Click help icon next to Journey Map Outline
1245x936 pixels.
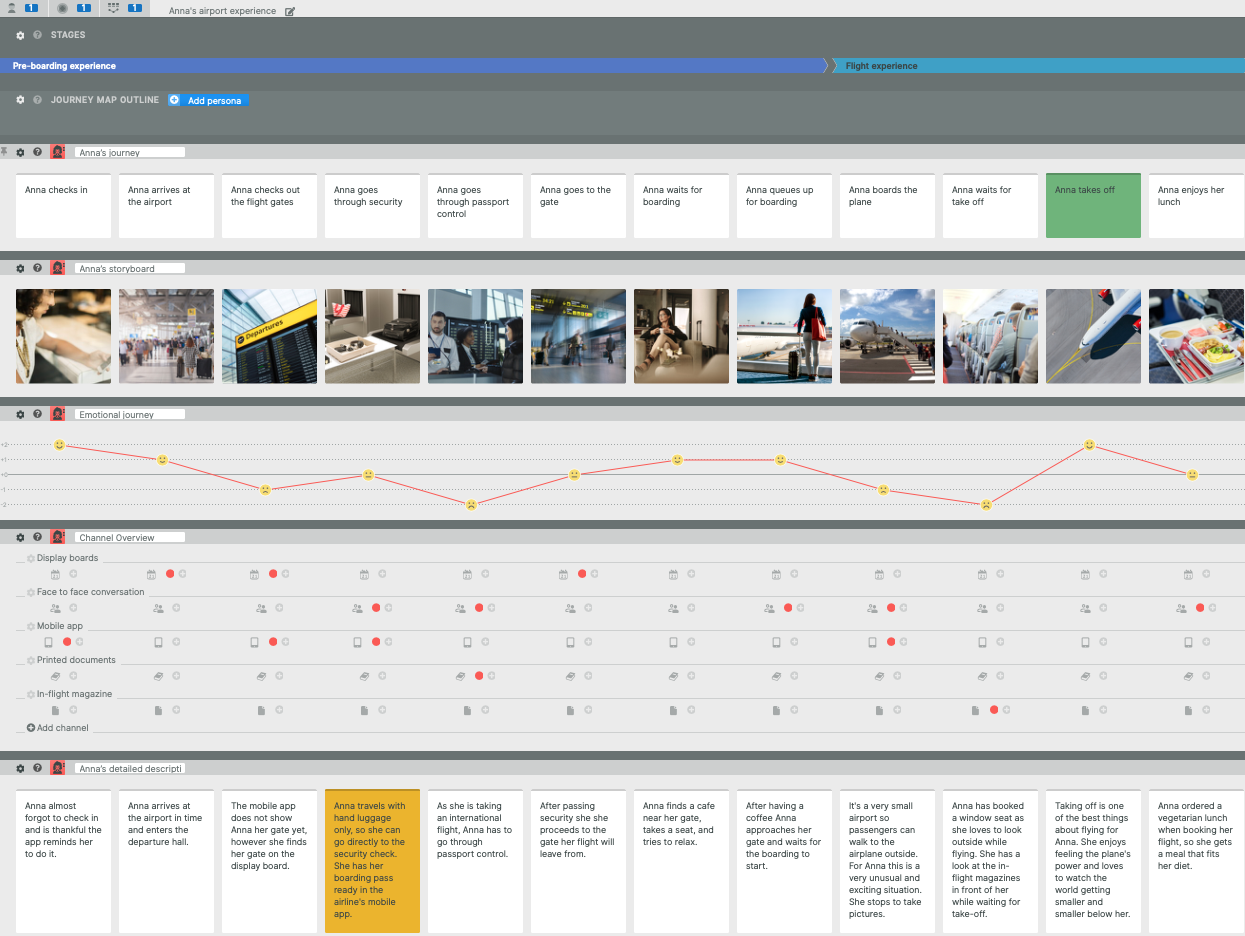coord(37,100)
